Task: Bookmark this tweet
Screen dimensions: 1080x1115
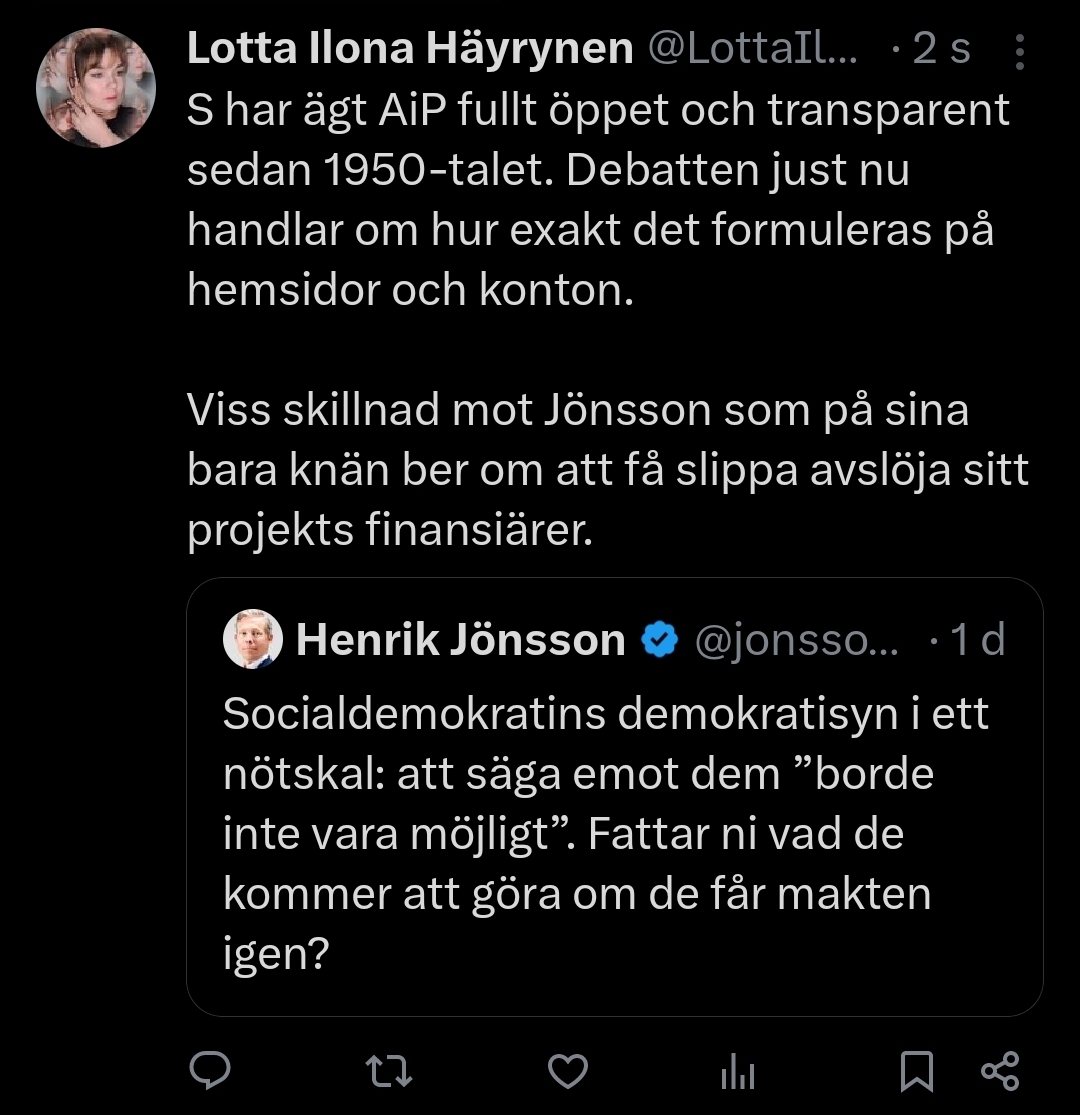Action: tap(916, 1072)
